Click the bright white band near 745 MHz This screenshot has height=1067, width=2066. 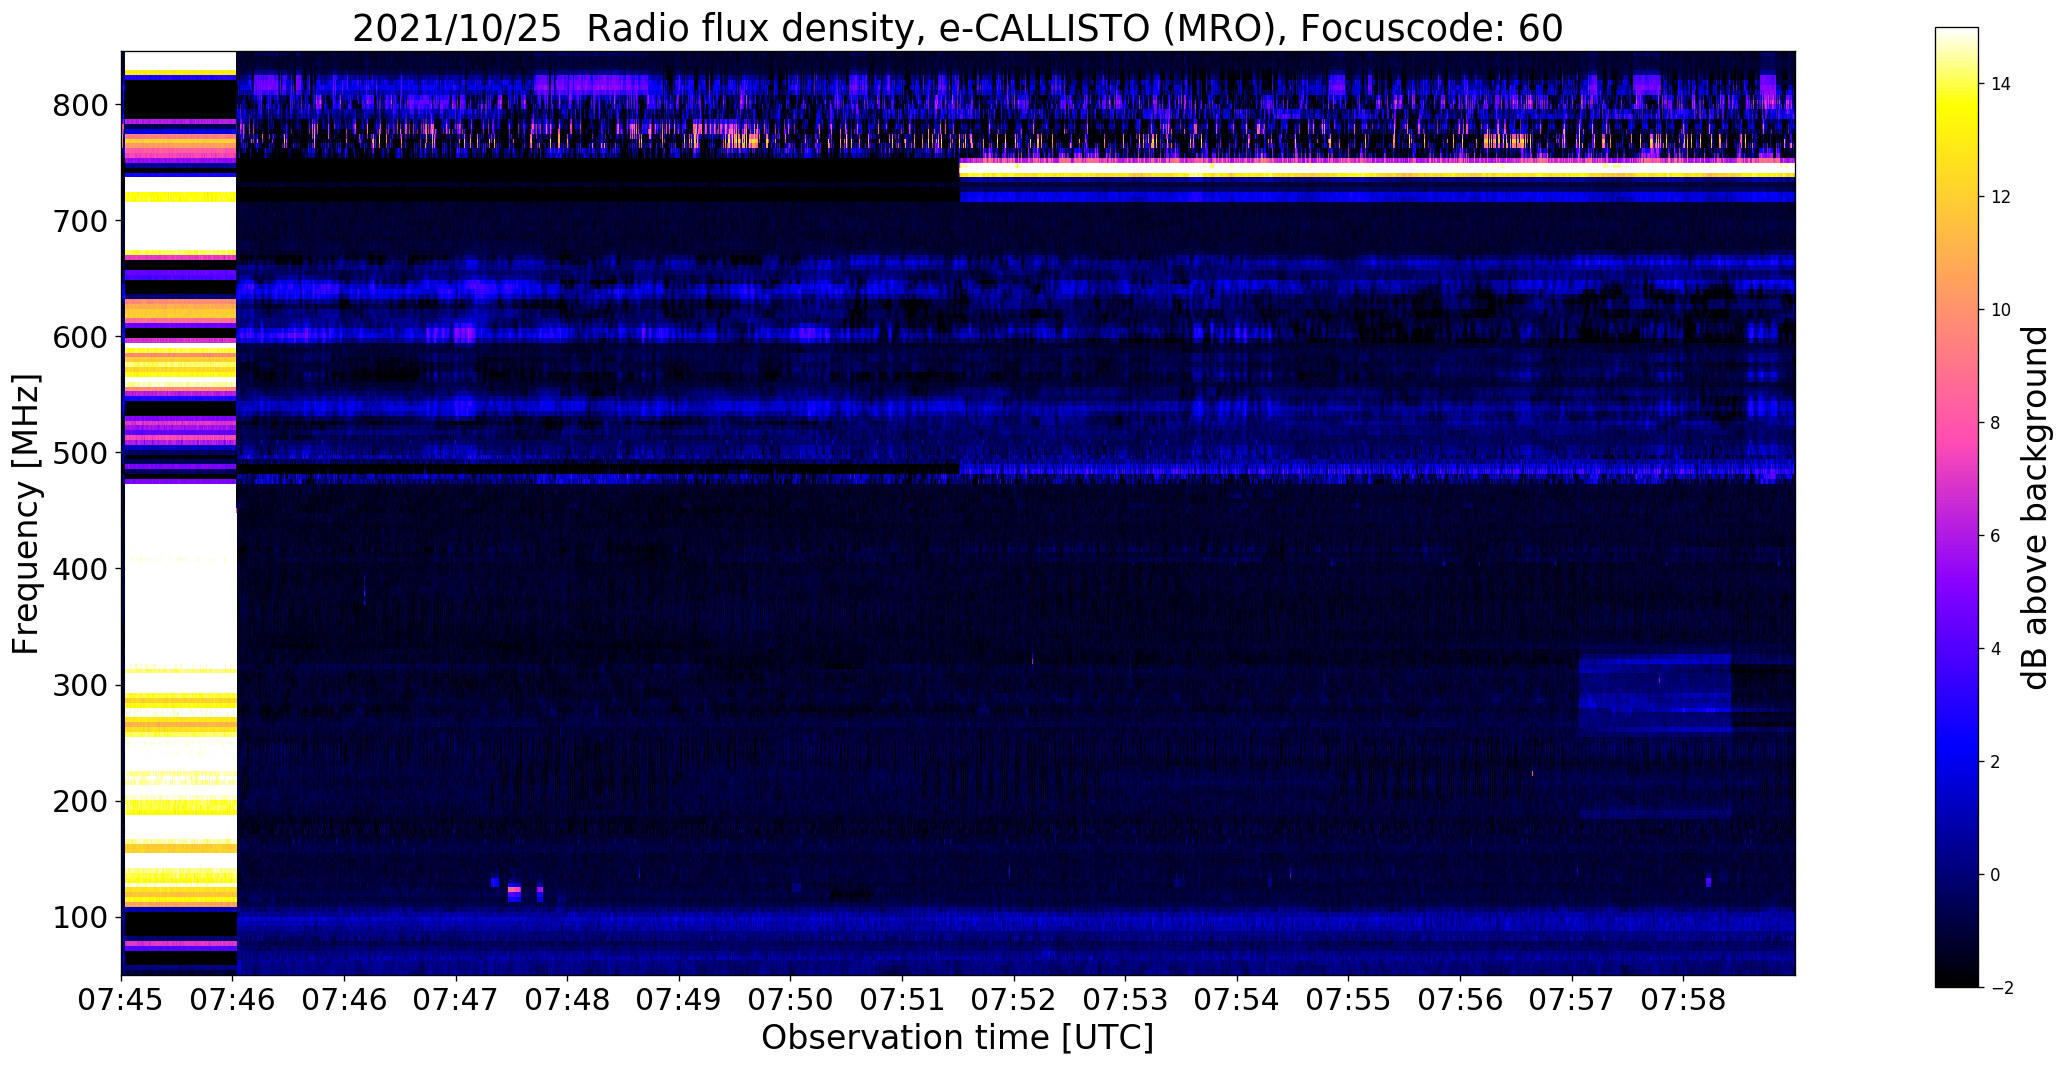[1377, 169]
